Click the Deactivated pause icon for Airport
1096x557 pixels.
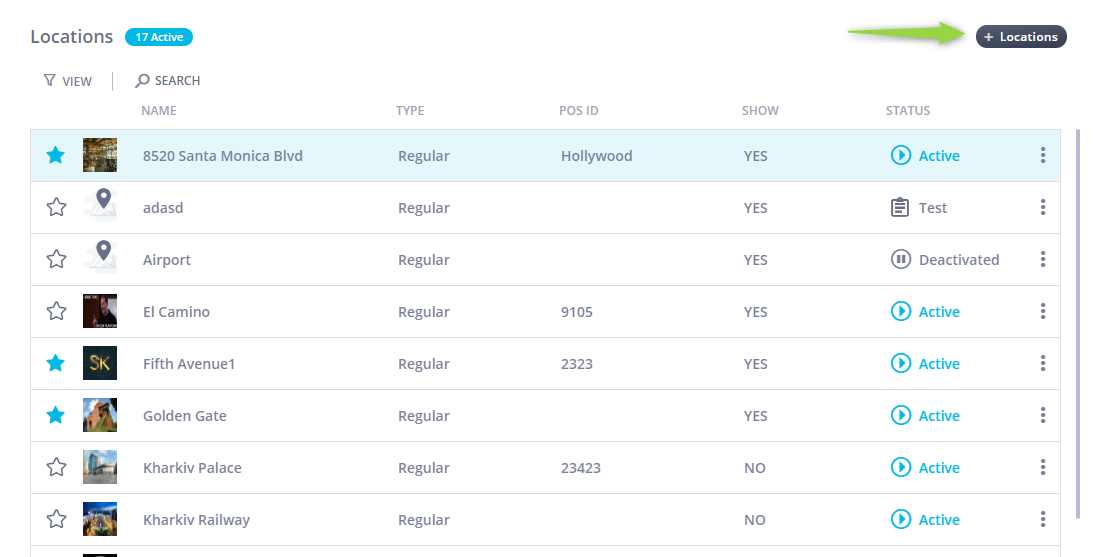[x=900, y=259]
